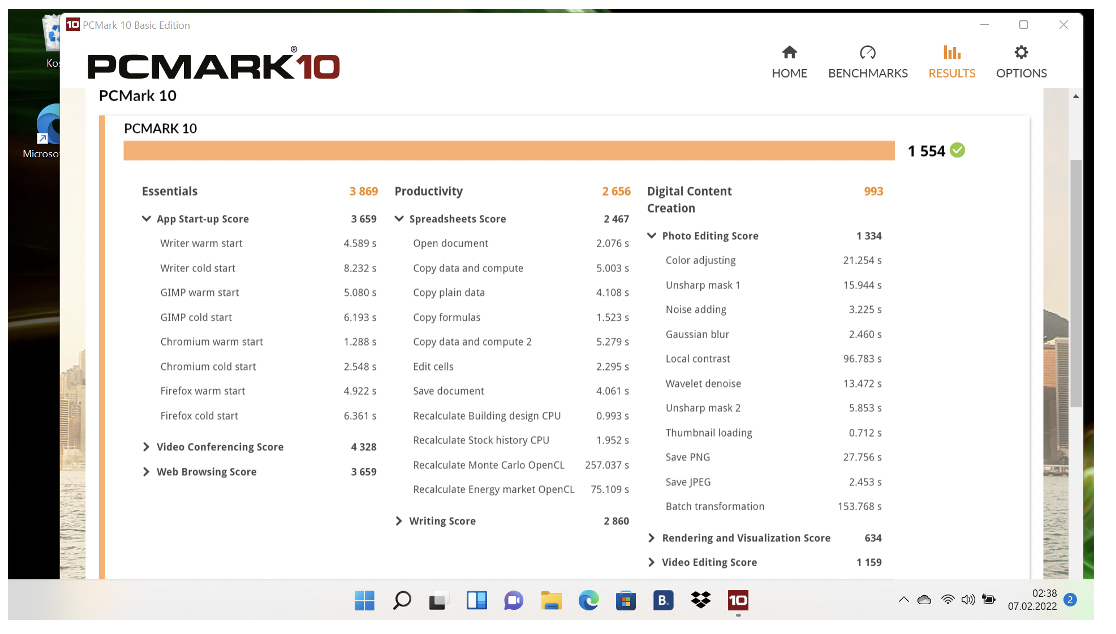The width and height of the screenshot is (1116, 634).
Task: Click the Chromium warm start row
Action: point(268,342)
